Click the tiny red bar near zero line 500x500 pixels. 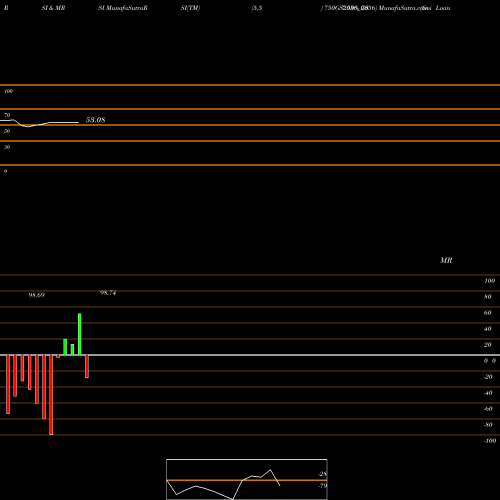[x=58, y=356]
